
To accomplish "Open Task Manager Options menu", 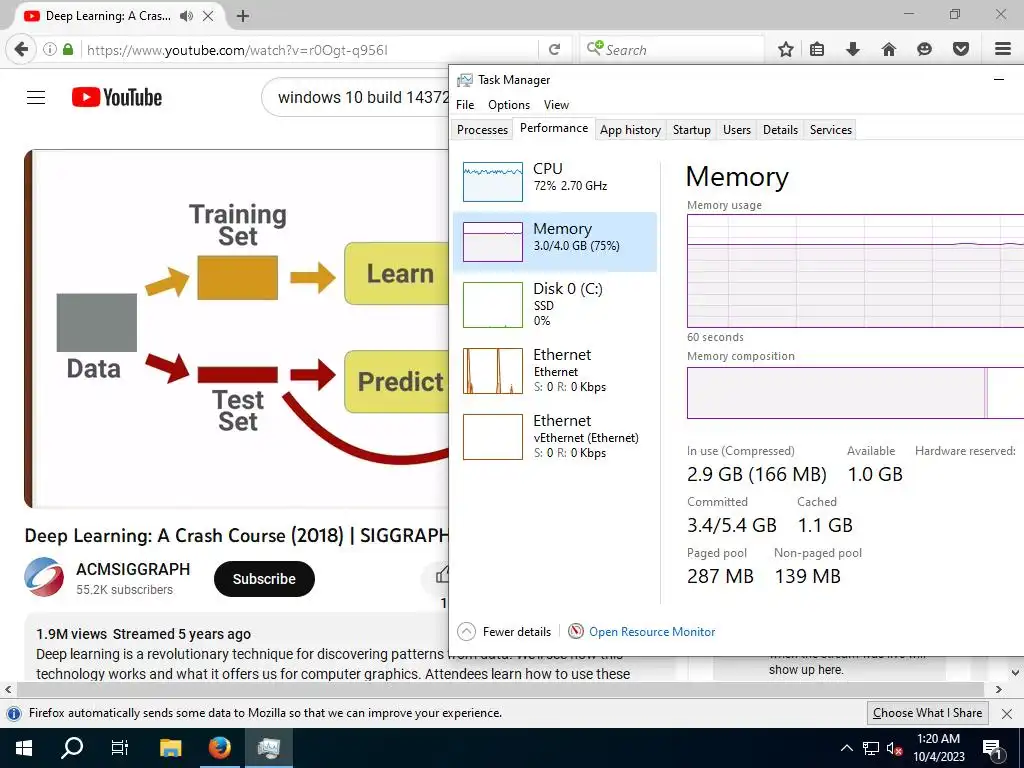I will [x=509, y=105].
